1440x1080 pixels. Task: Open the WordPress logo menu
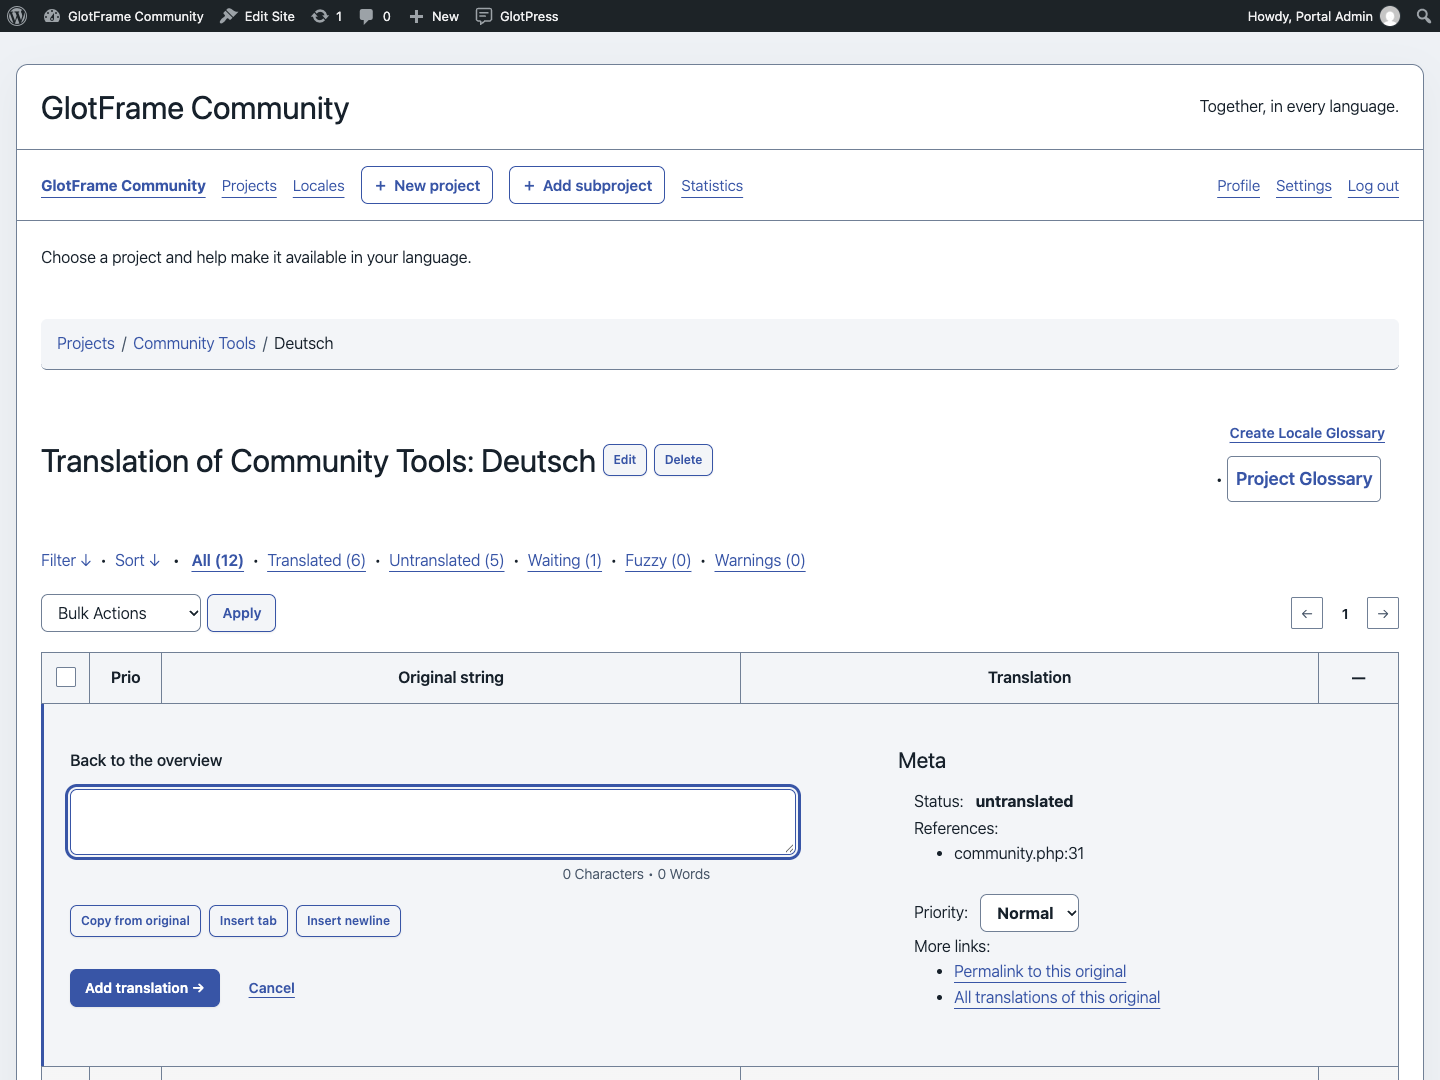(17, 16)
